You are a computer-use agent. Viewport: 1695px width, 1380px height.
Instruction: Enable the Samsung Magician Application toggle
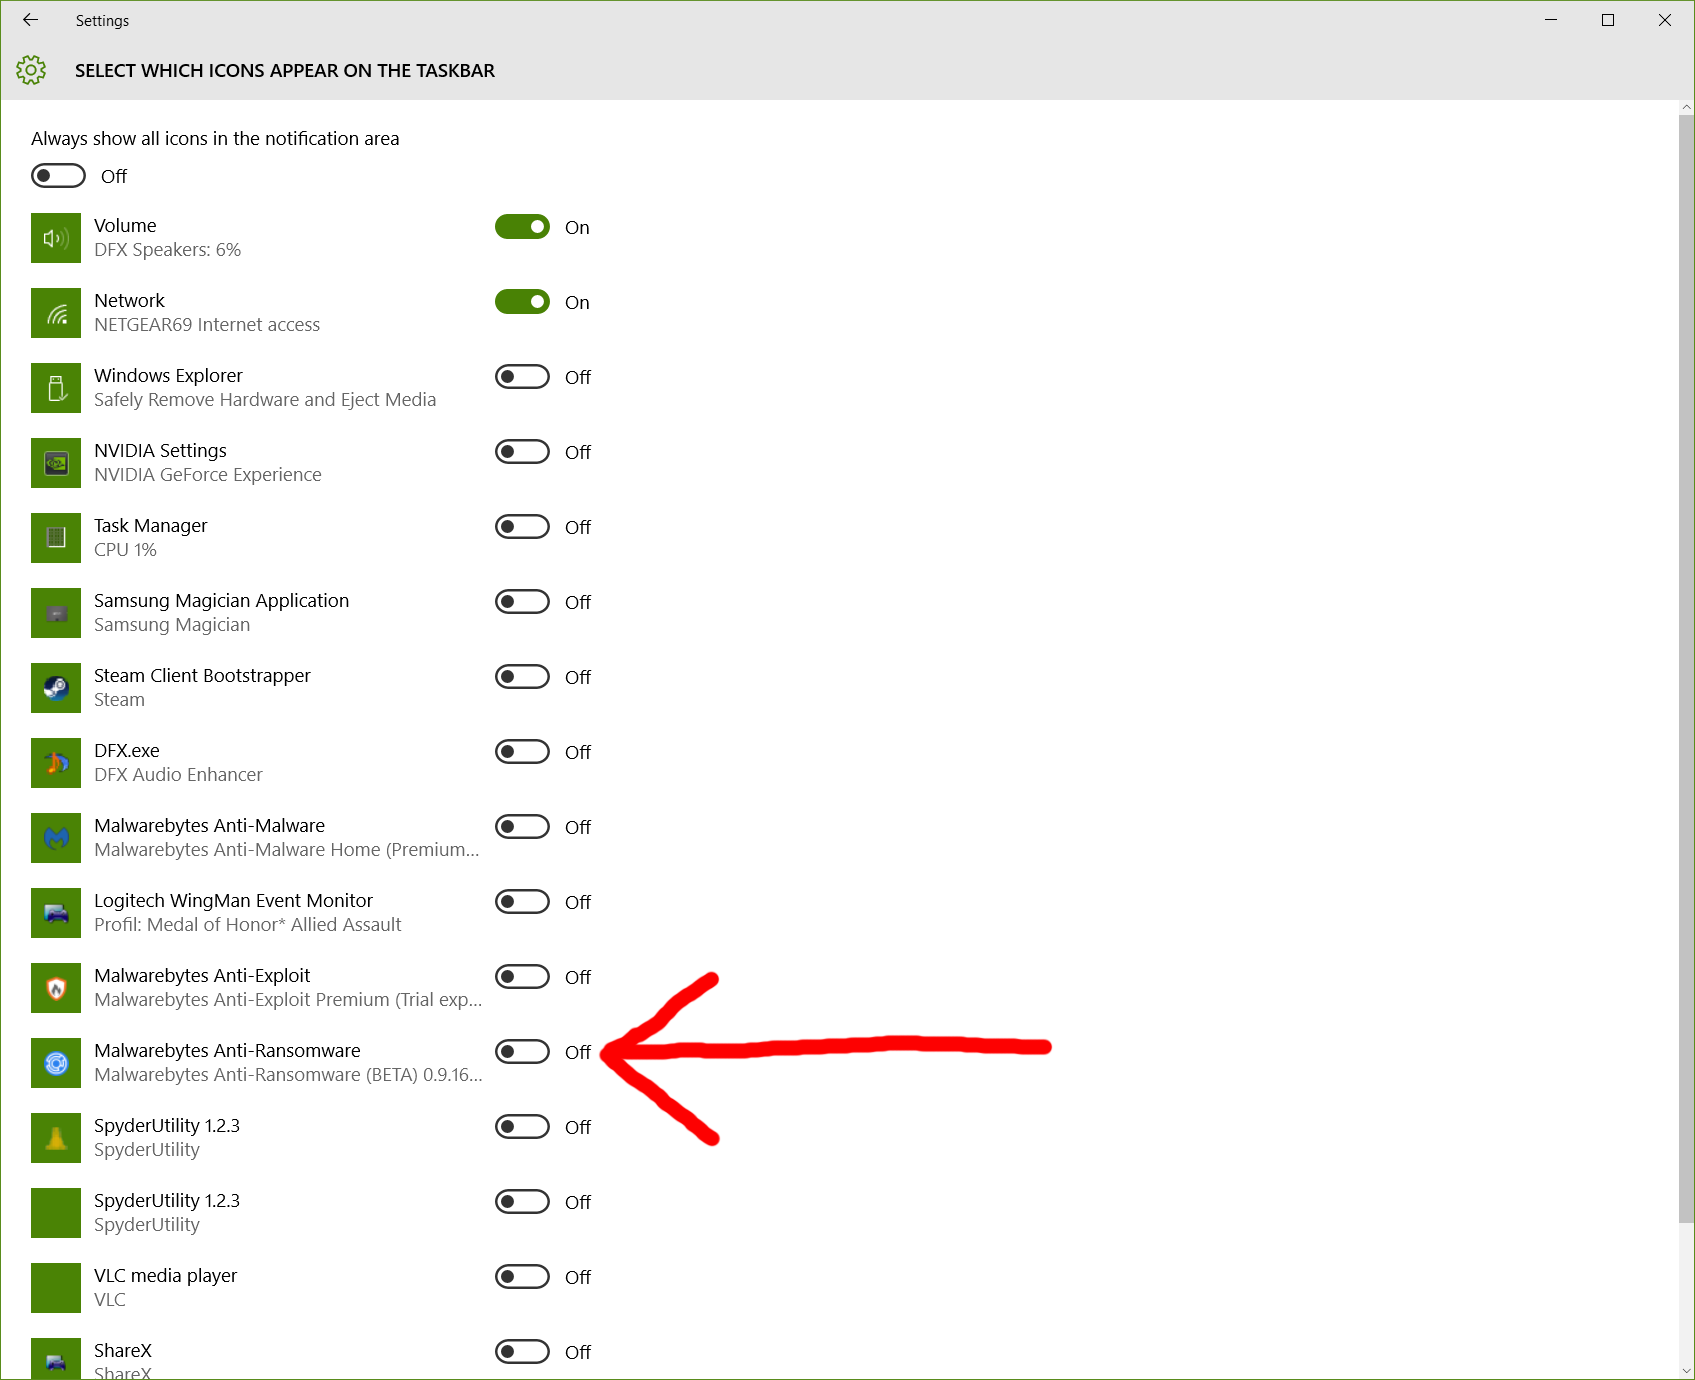click(522, 602)
